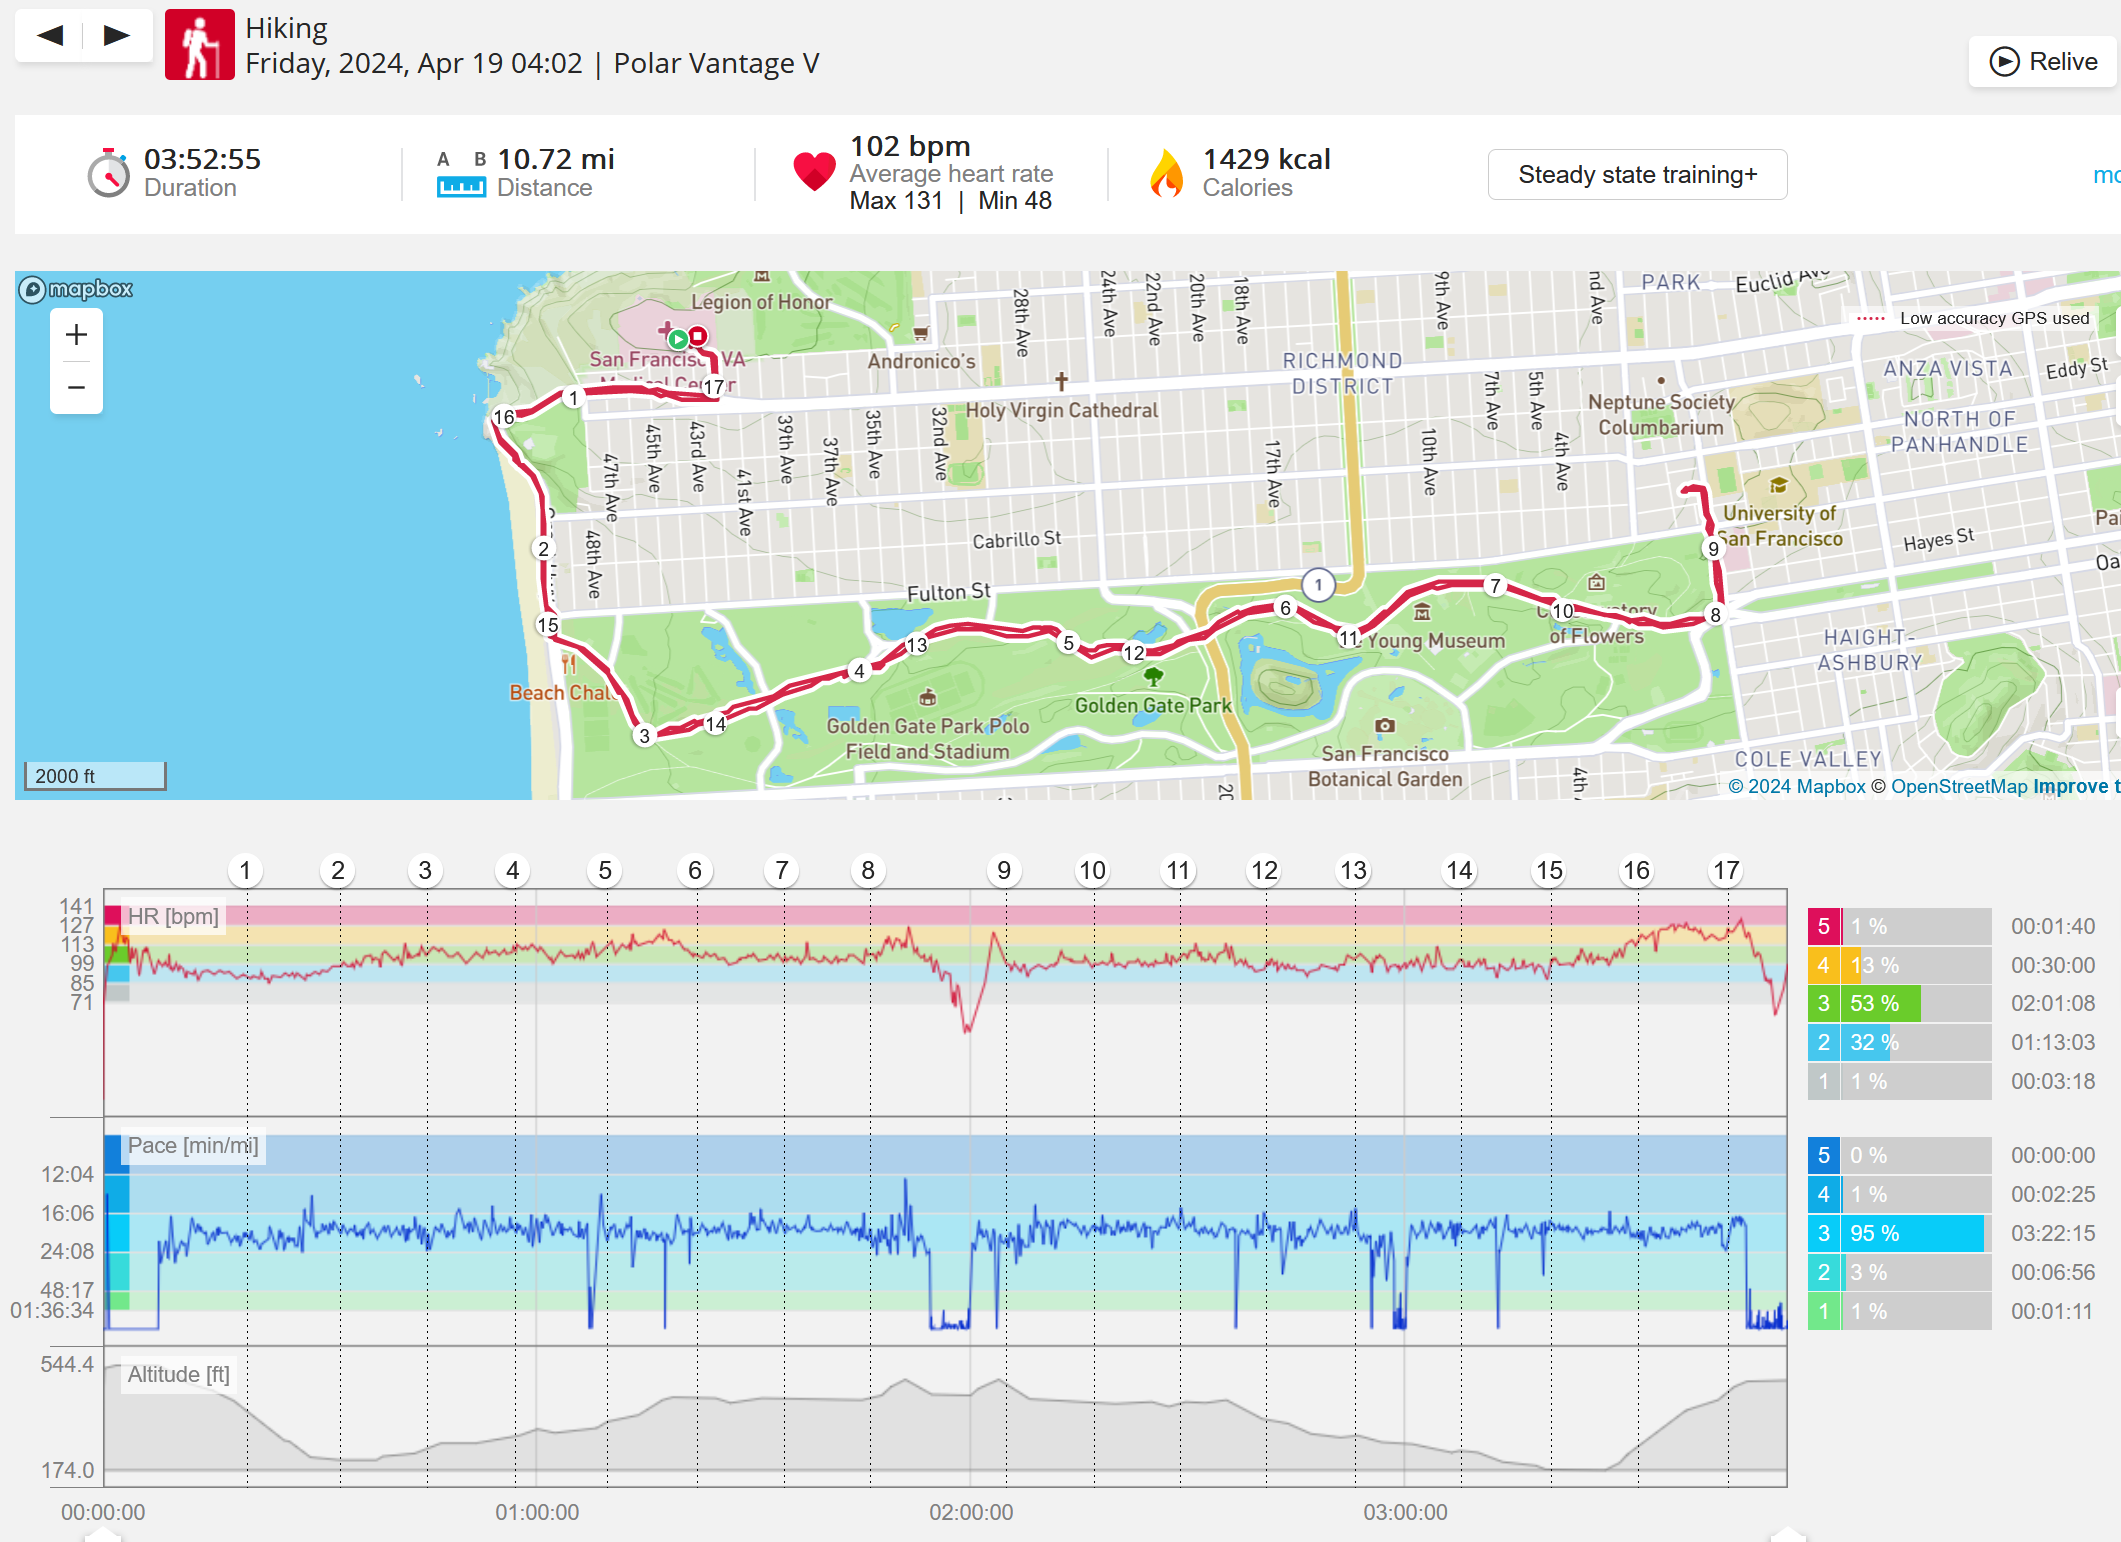The width and height of the screenshot is (2121, 1542).
Task: Click the red hiking sport icon
Action: pyautogui.click(x=200, y=45)
